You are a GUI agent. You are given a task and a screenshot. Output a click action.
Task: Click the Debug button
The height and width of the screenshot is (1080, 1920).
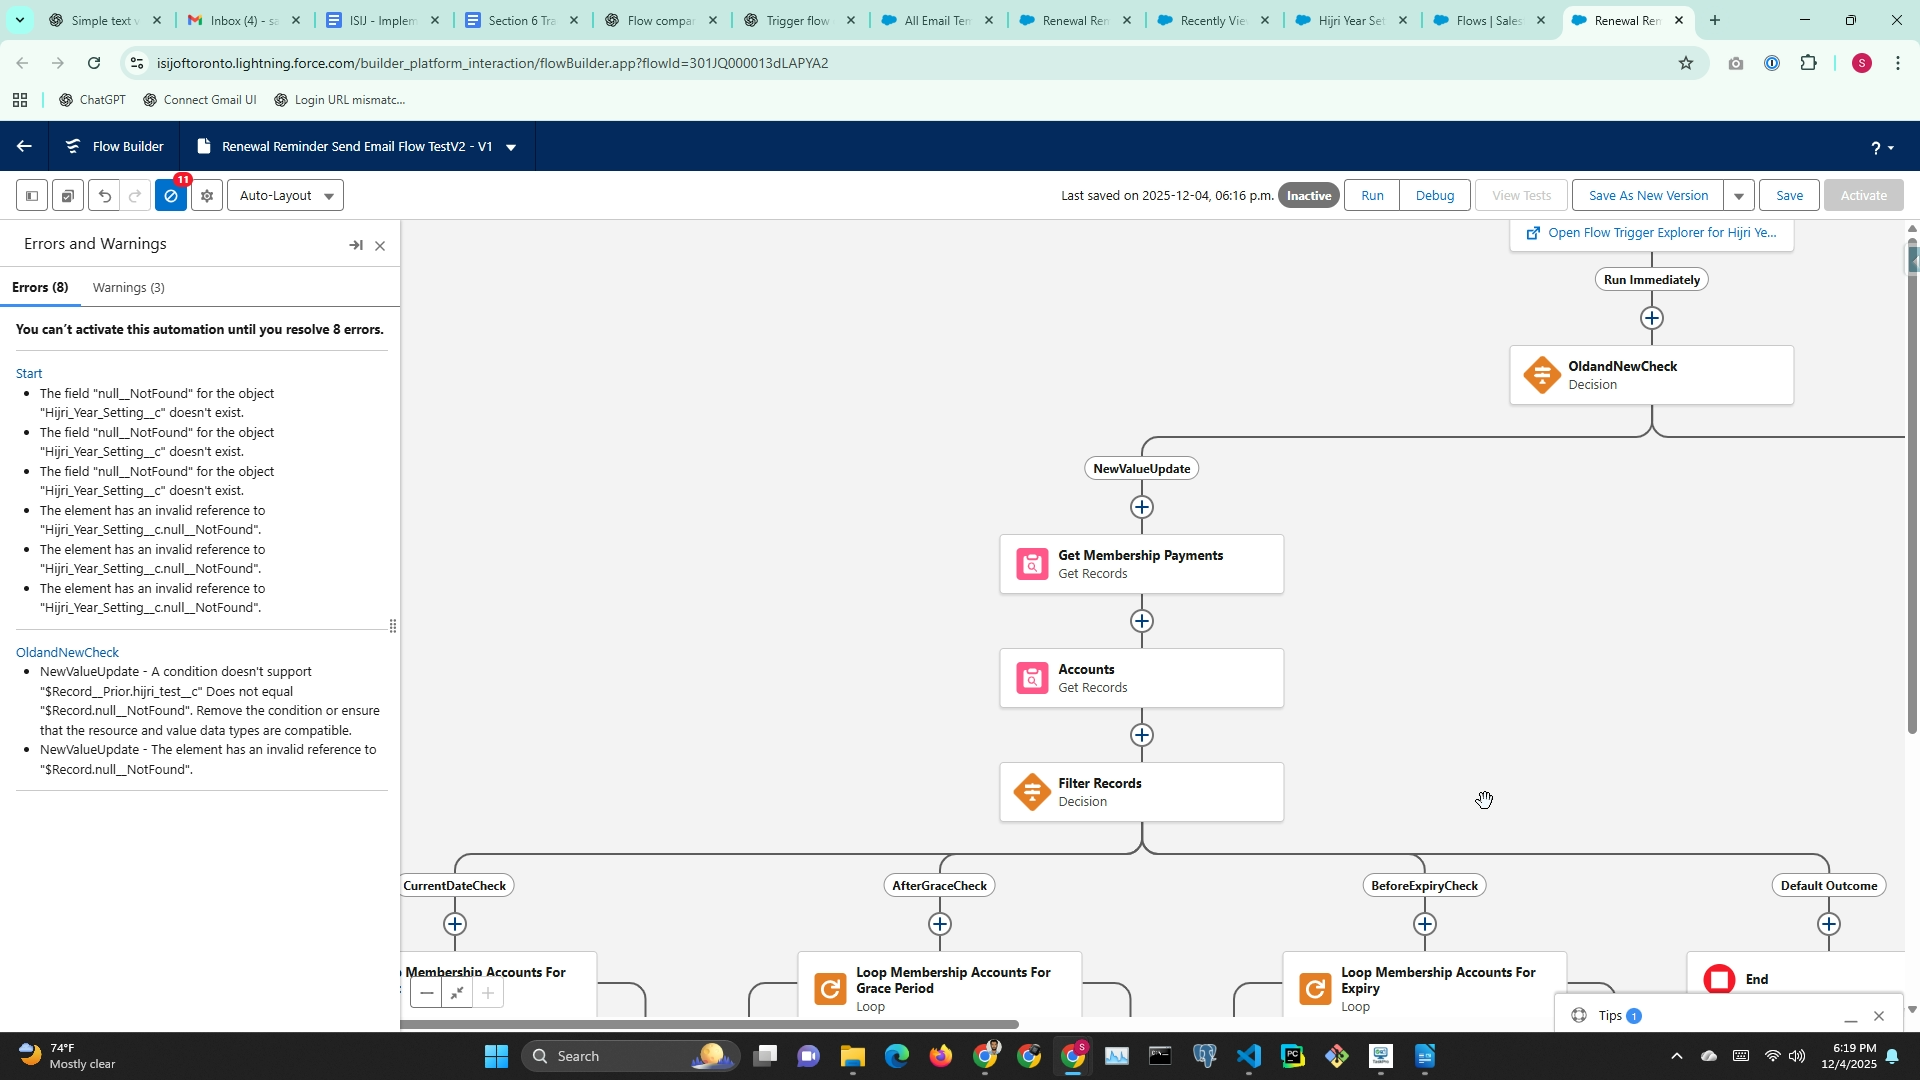pos(1434,196)
